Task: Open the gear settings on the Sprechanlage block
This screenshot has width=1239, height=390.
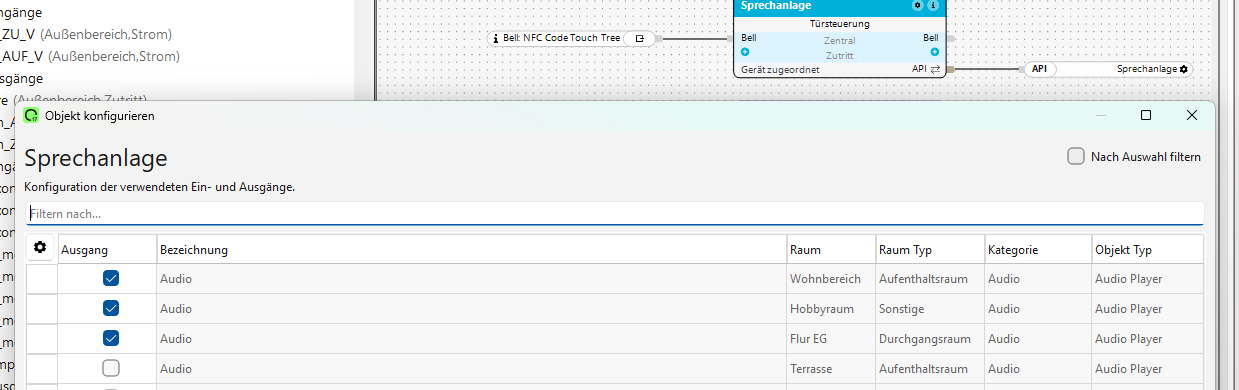Action: click(x=917, y=5)
